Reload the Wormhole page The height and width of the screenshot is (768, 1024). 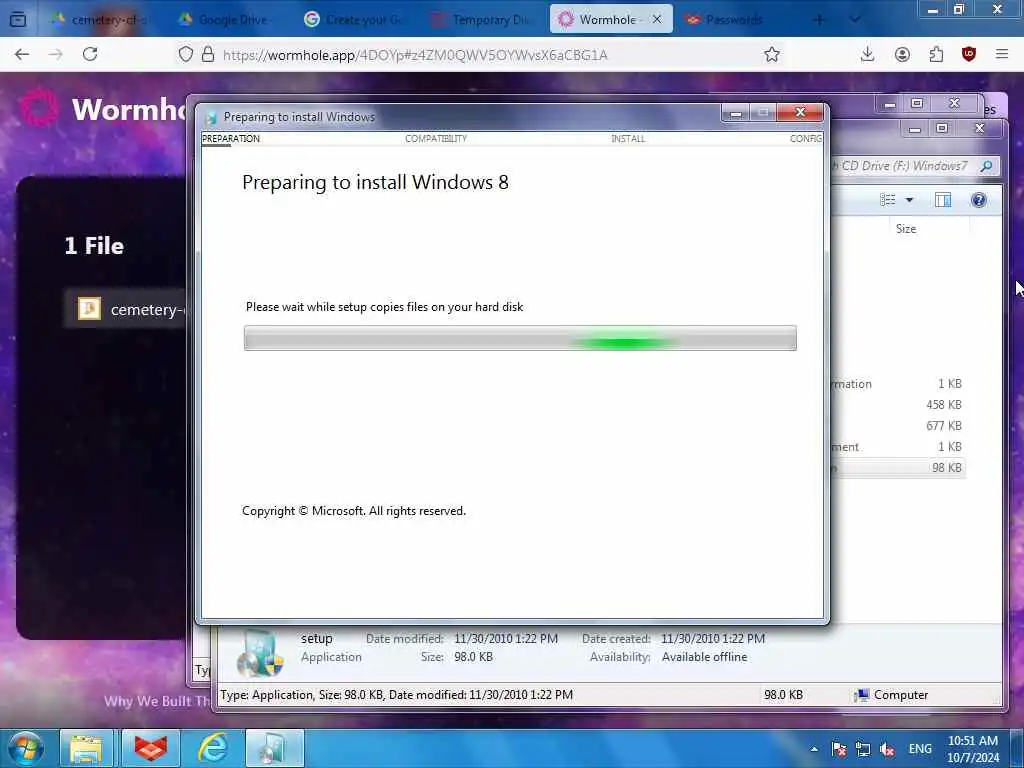click(x=90, y=54)
